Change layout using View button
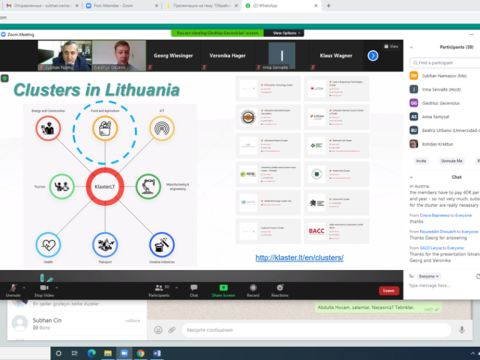 click(391, 46)
